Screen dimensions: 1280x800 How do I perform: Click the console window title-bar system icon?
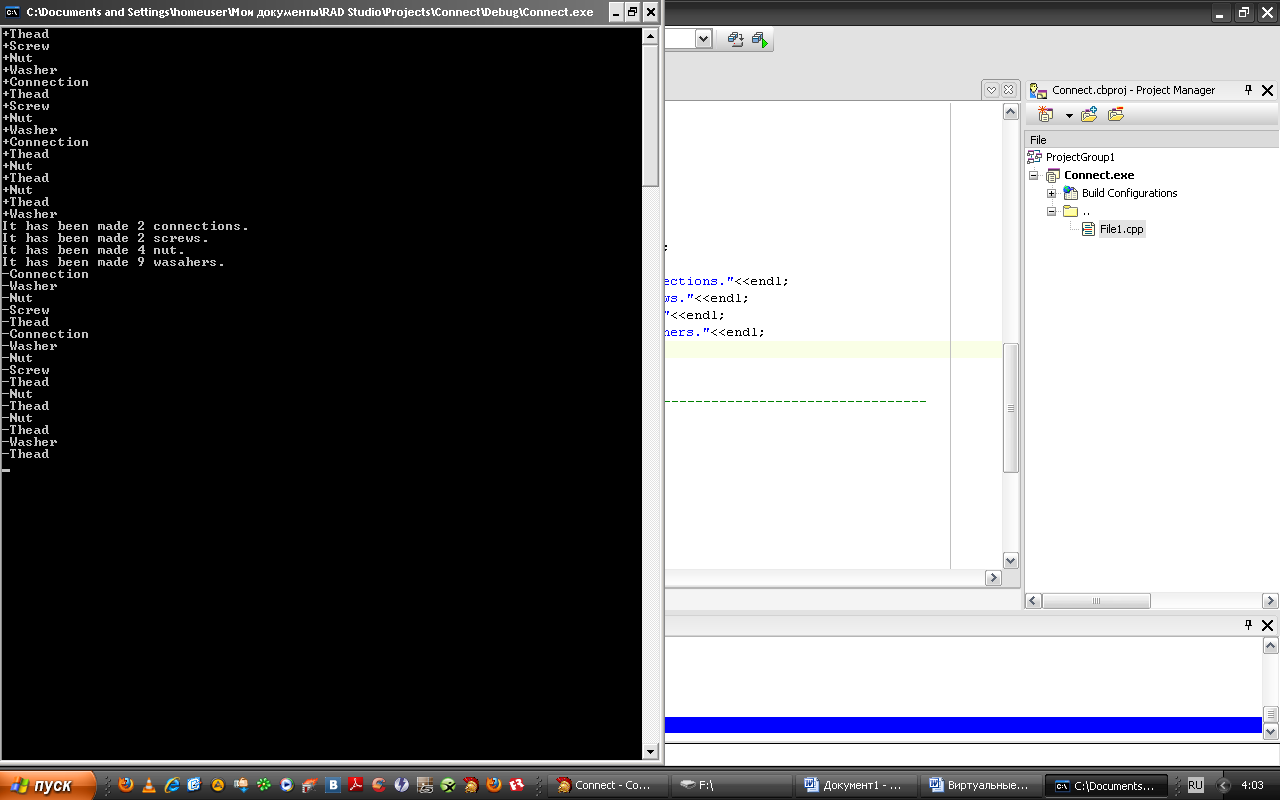[12, 12]
